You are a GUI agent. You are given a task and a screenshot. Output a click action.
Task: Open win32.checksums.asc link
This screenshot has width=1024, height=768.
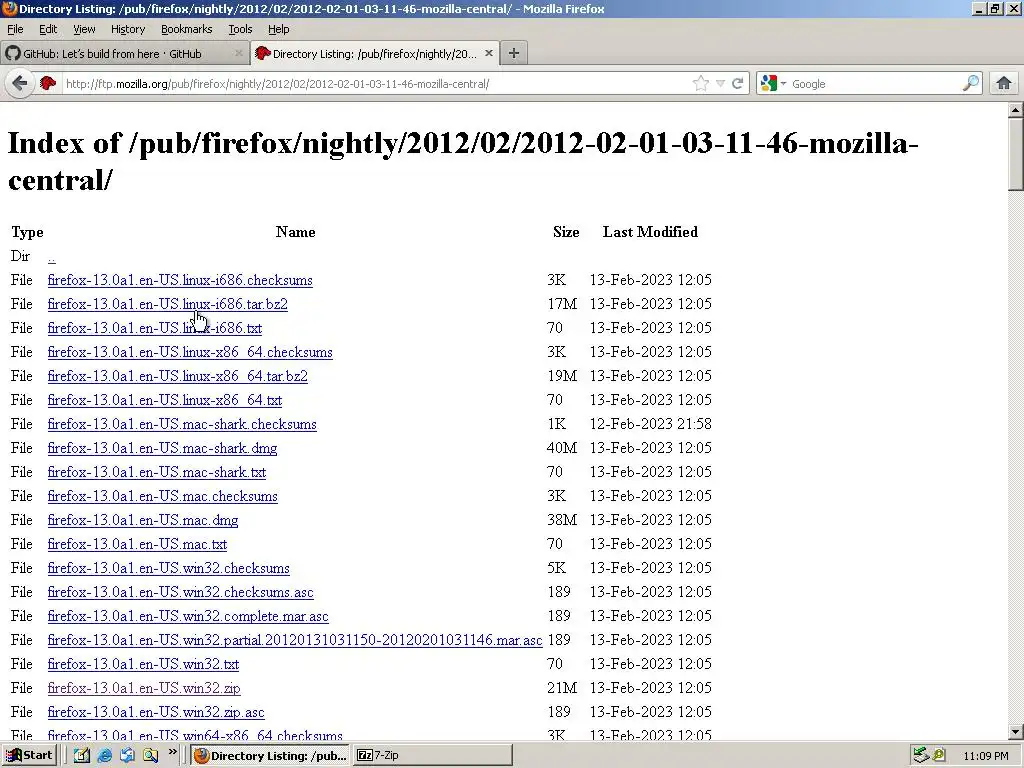click(180, 592)
